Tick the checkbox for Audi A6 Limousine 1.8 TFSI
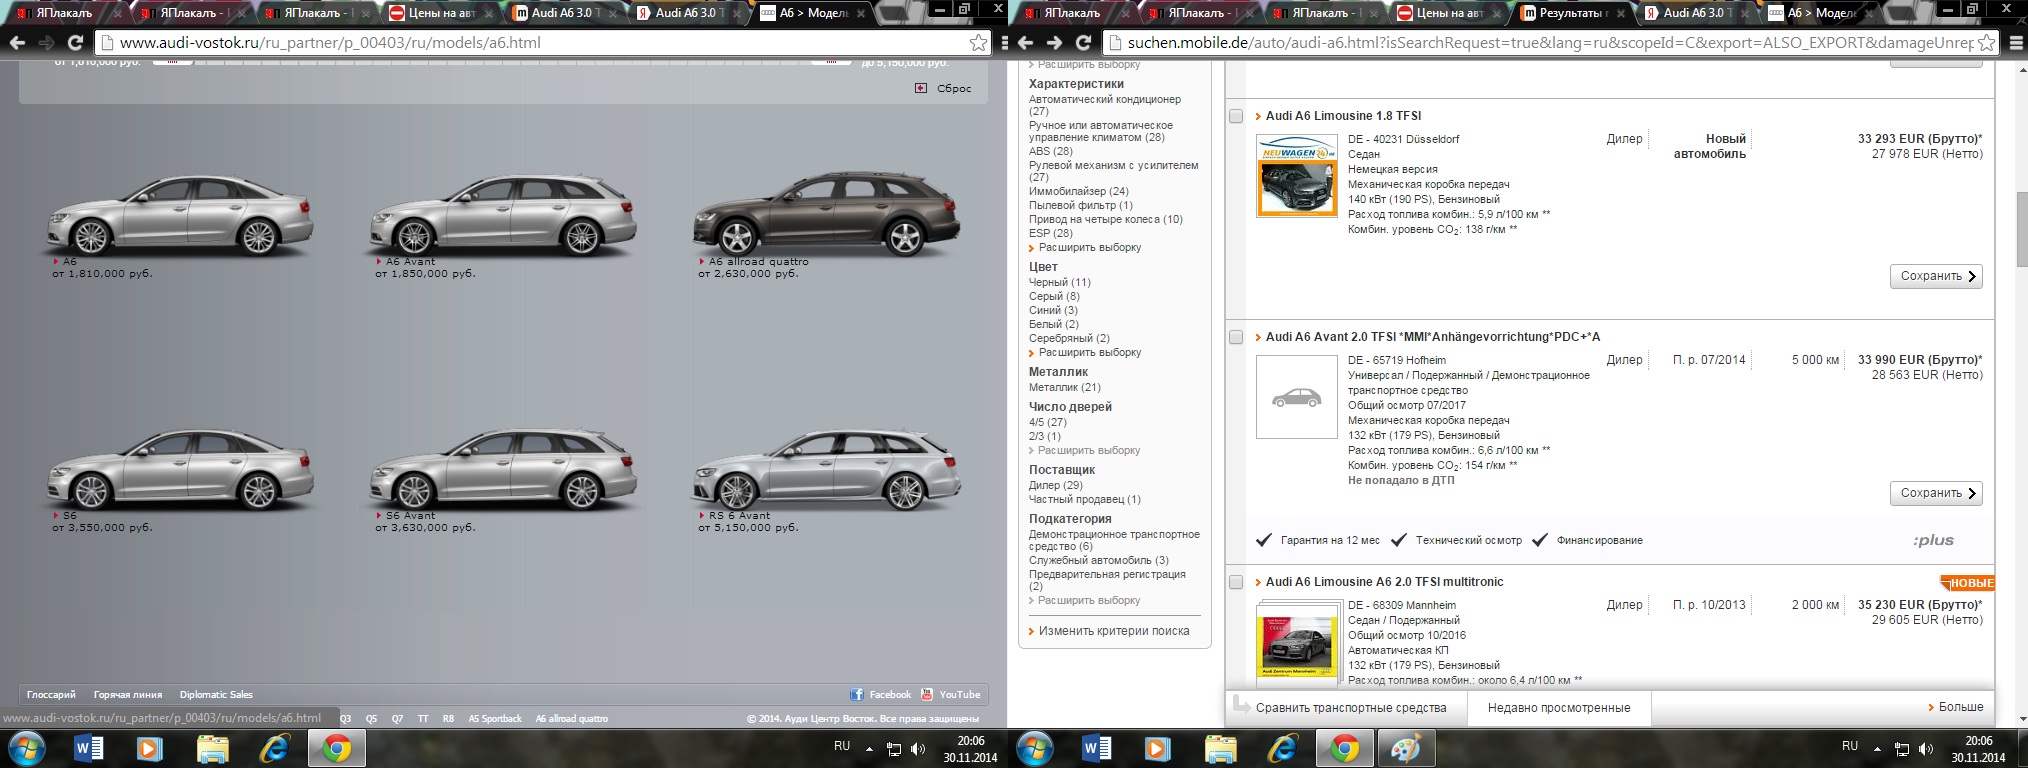This screenshot has width=2028, height=776. (1236, 116)
